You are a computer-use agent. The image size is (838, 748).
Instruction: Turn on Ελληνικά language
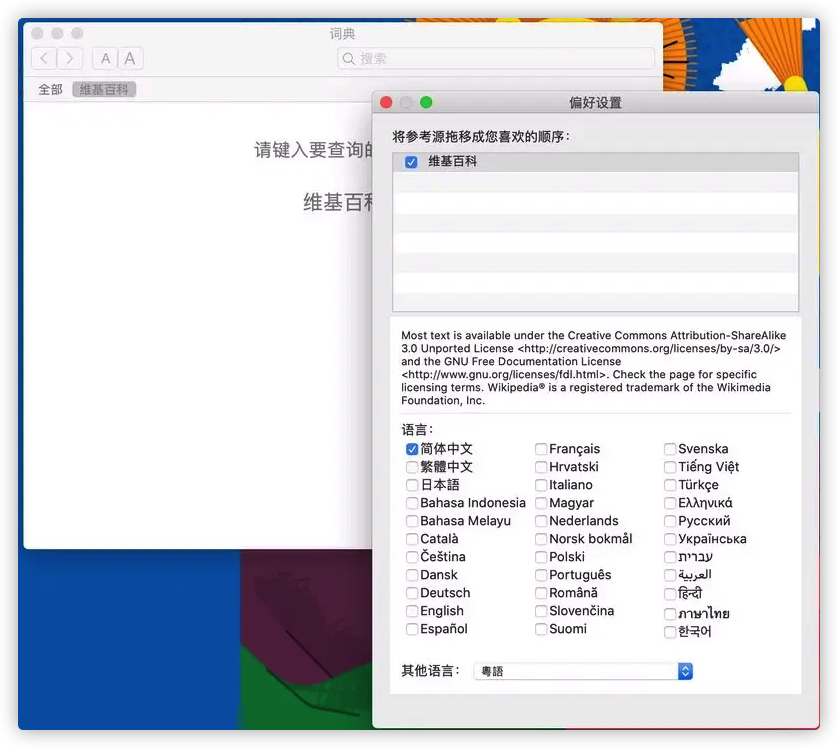click(x=670, y=503)
